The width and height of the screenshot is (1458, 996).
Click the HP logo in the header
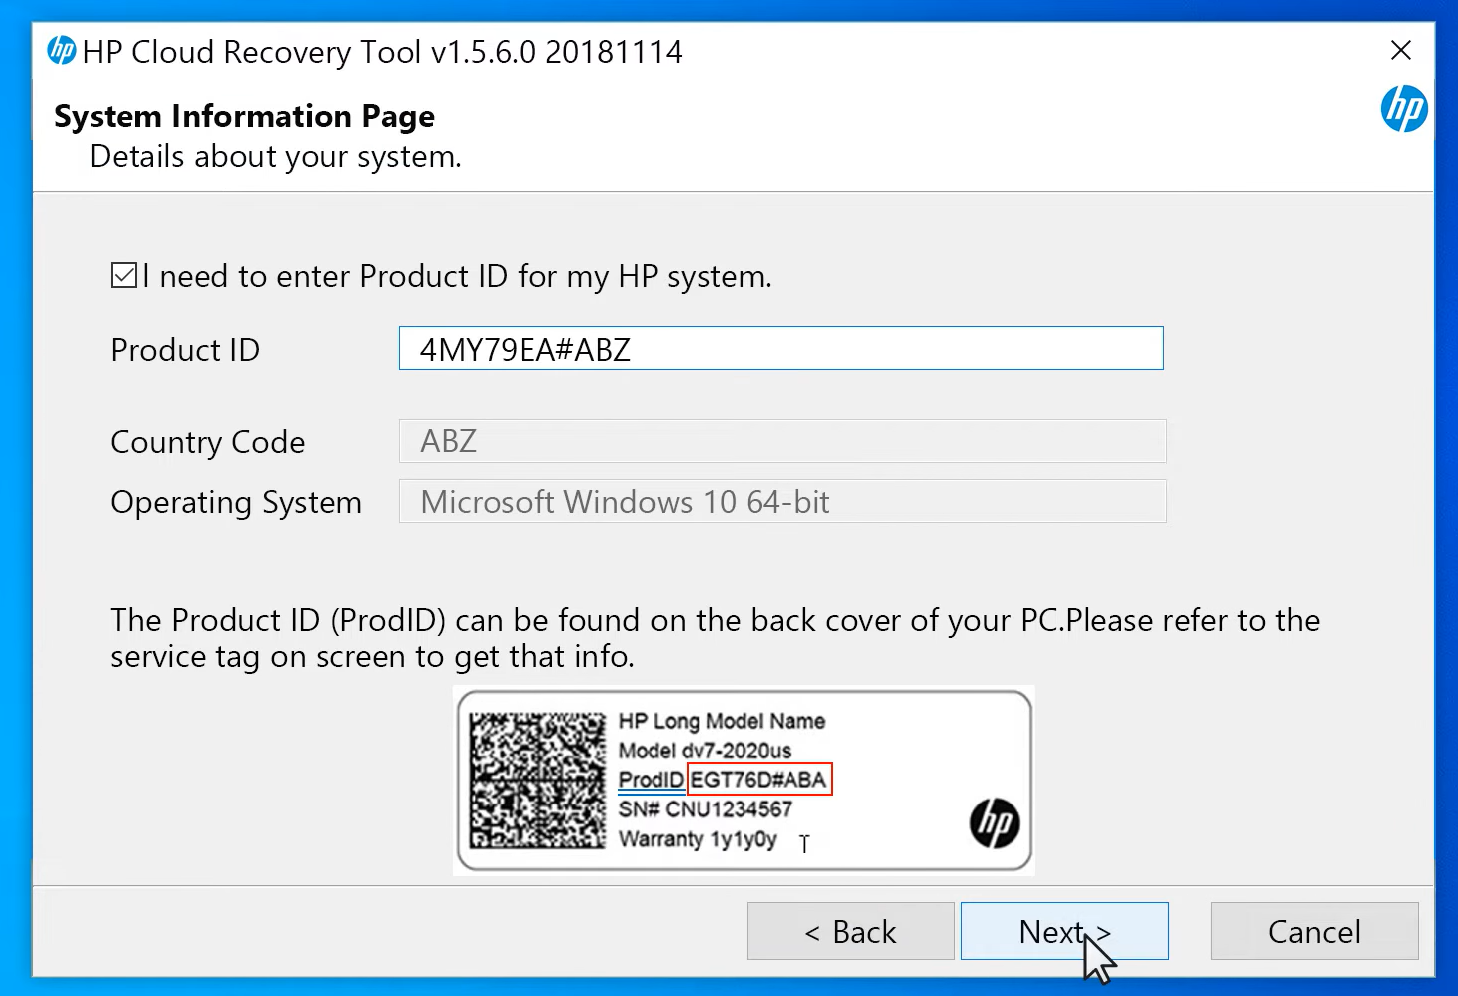tap(1404, 109)
